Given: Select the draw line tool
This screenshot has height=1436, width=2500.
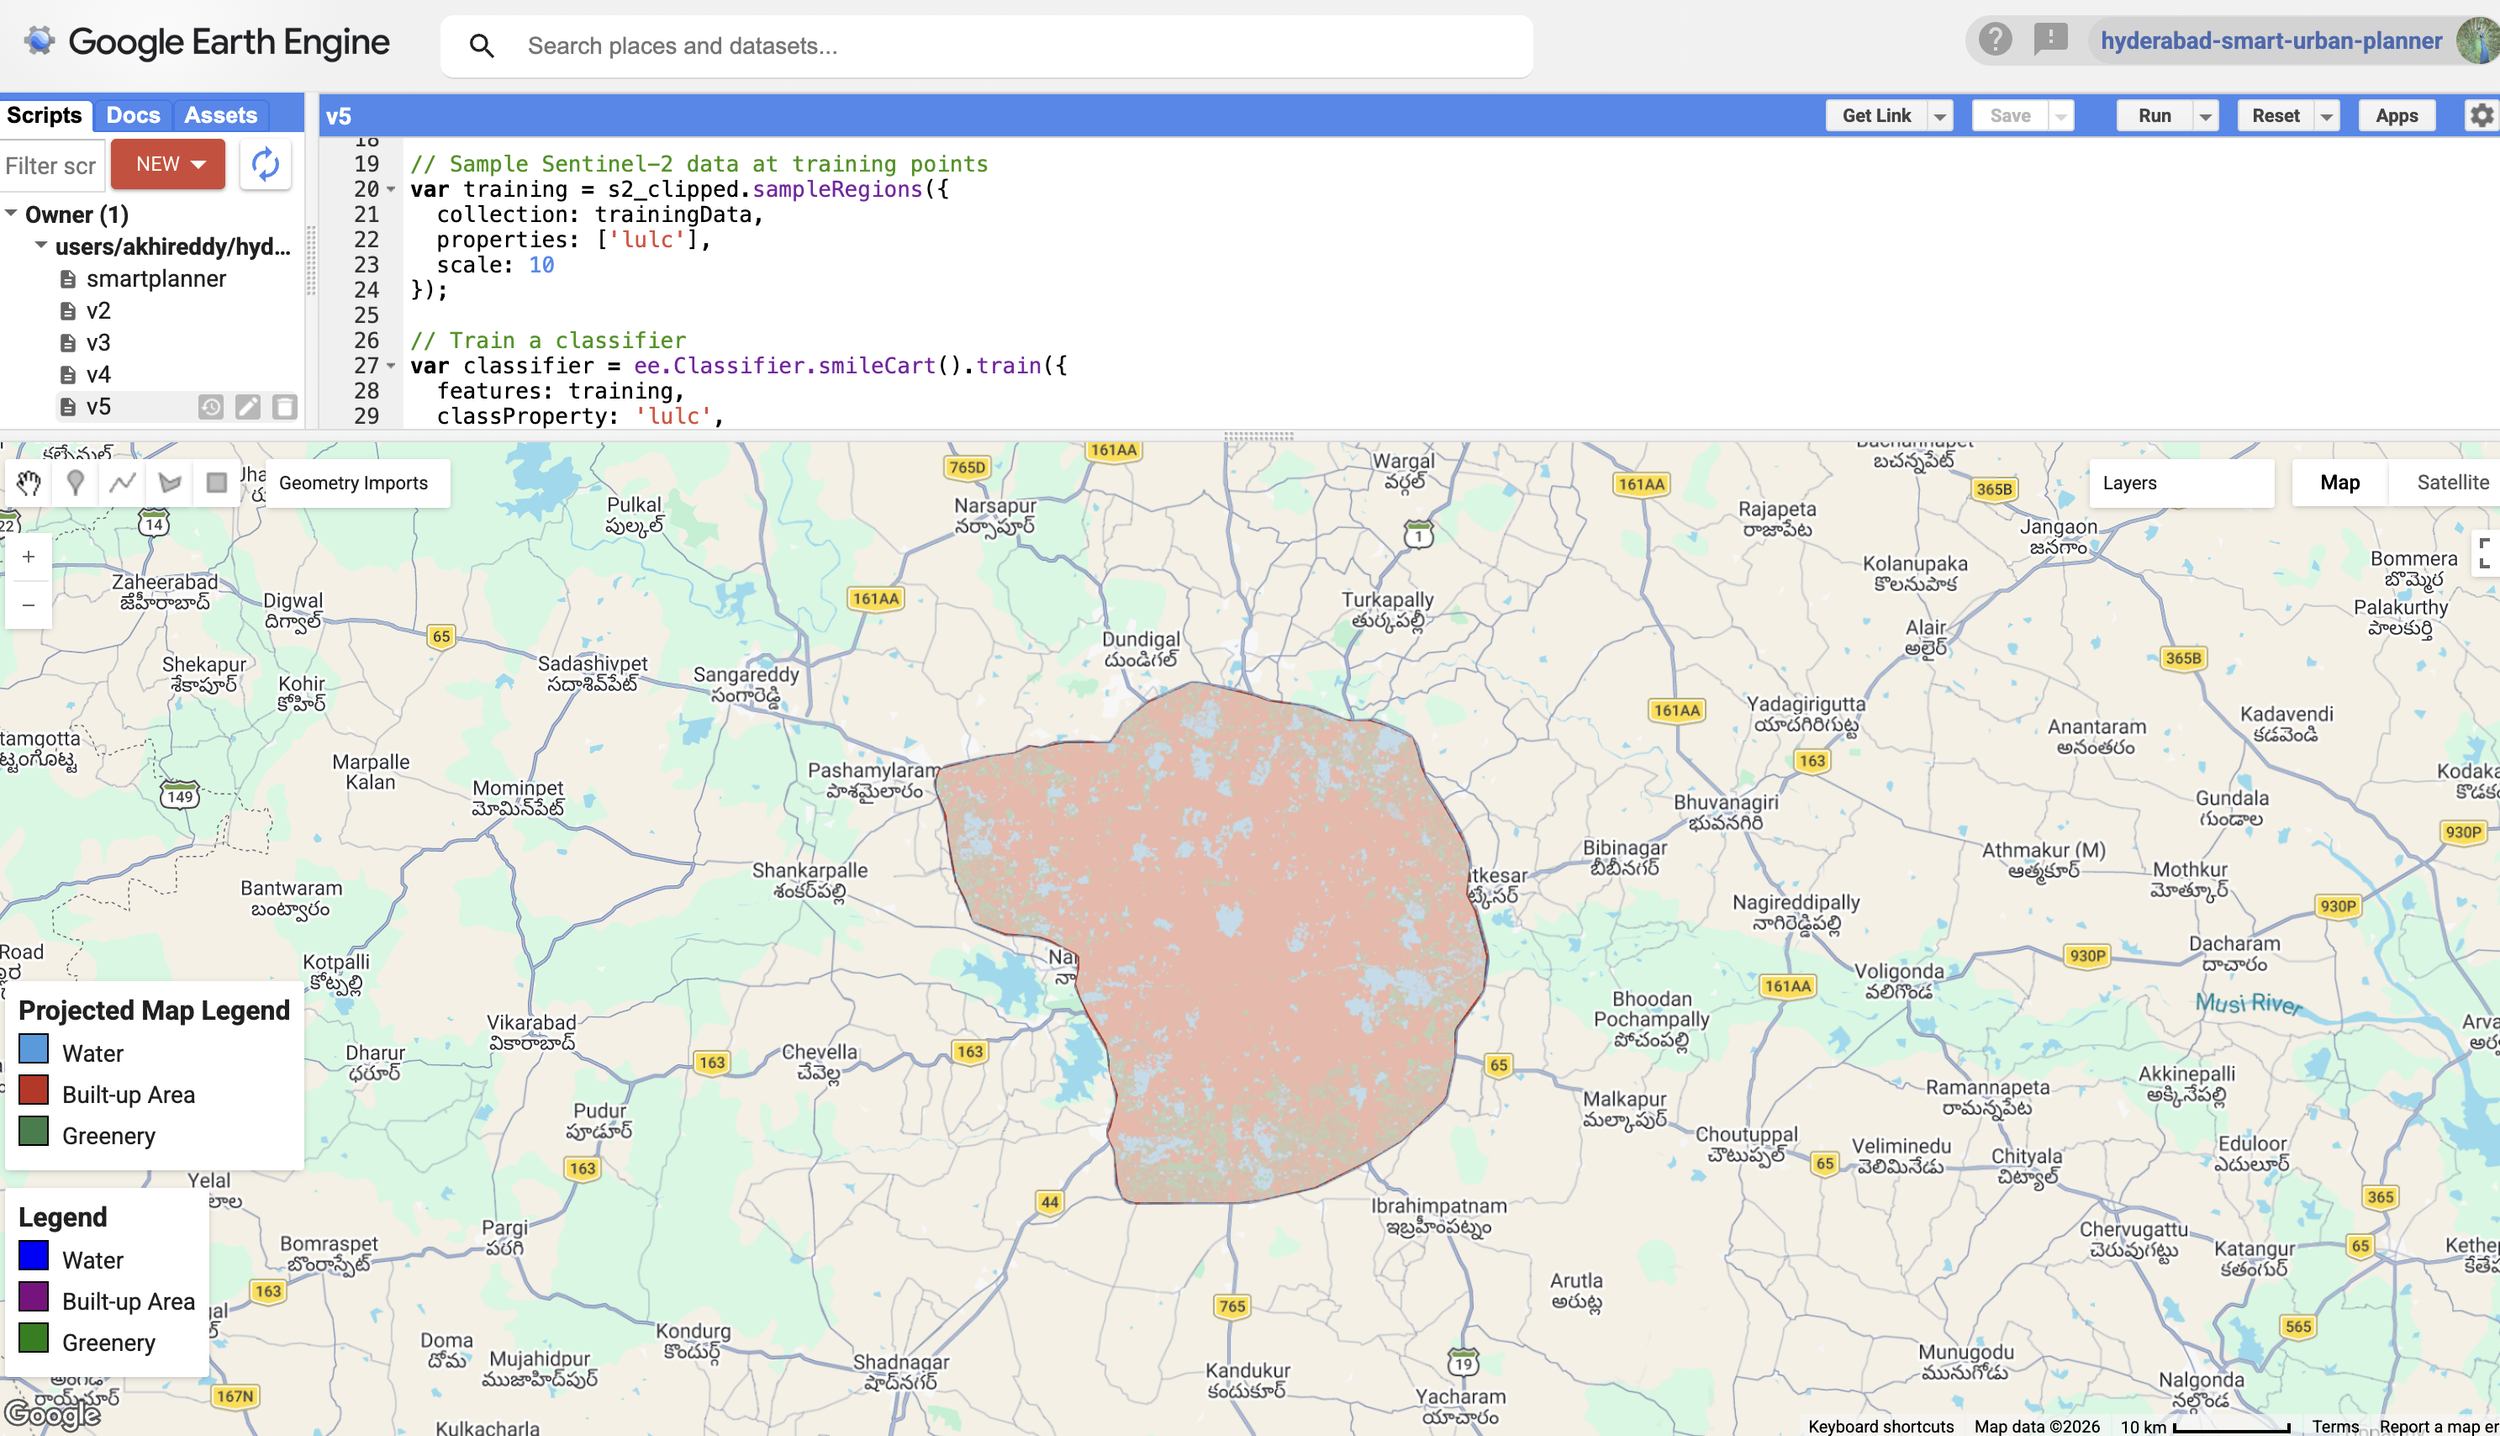Looking at the screenshot, I should tap(122, 483).
